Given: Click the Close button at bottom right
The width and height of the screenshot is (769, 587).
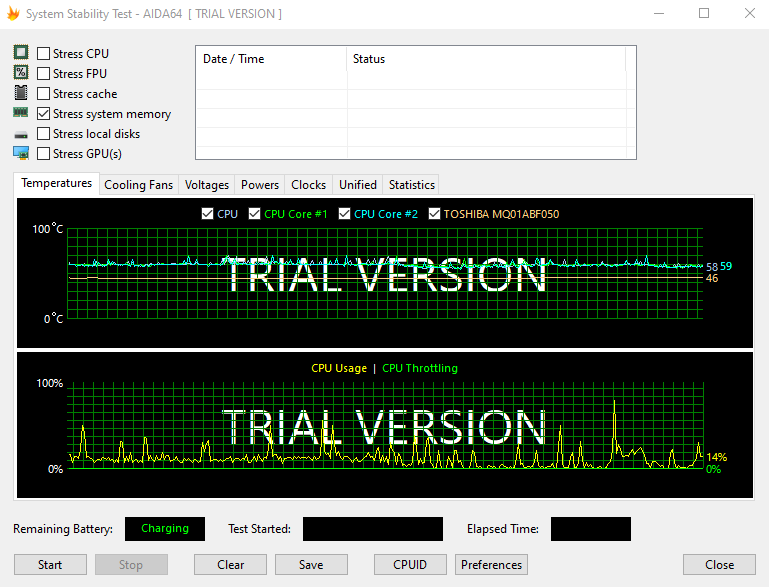Looking at the screenshot, I should click(x=719, y=564).
